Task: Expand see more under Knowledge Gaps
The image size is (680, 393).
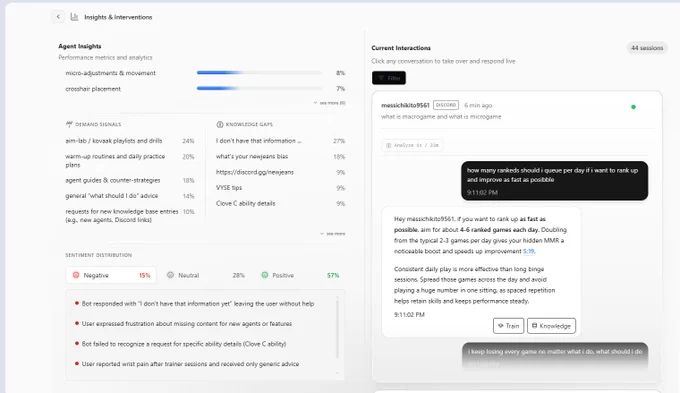Action: pyautogui.click(x=333, y=234)
